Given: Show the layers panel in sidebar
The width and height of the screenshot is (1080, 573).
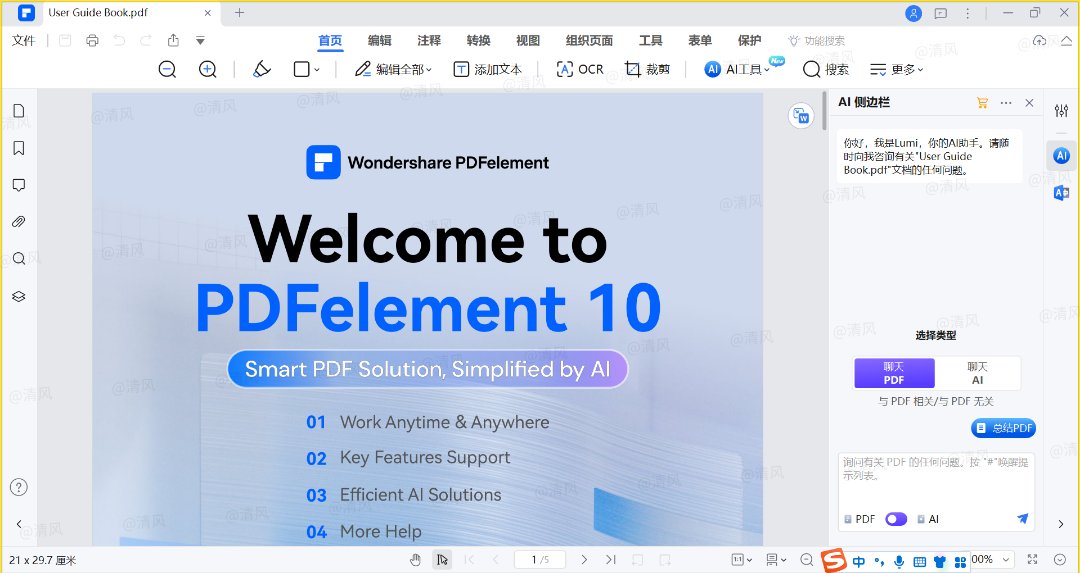Looking at the screenshot, I should click(x=18, y=297).
